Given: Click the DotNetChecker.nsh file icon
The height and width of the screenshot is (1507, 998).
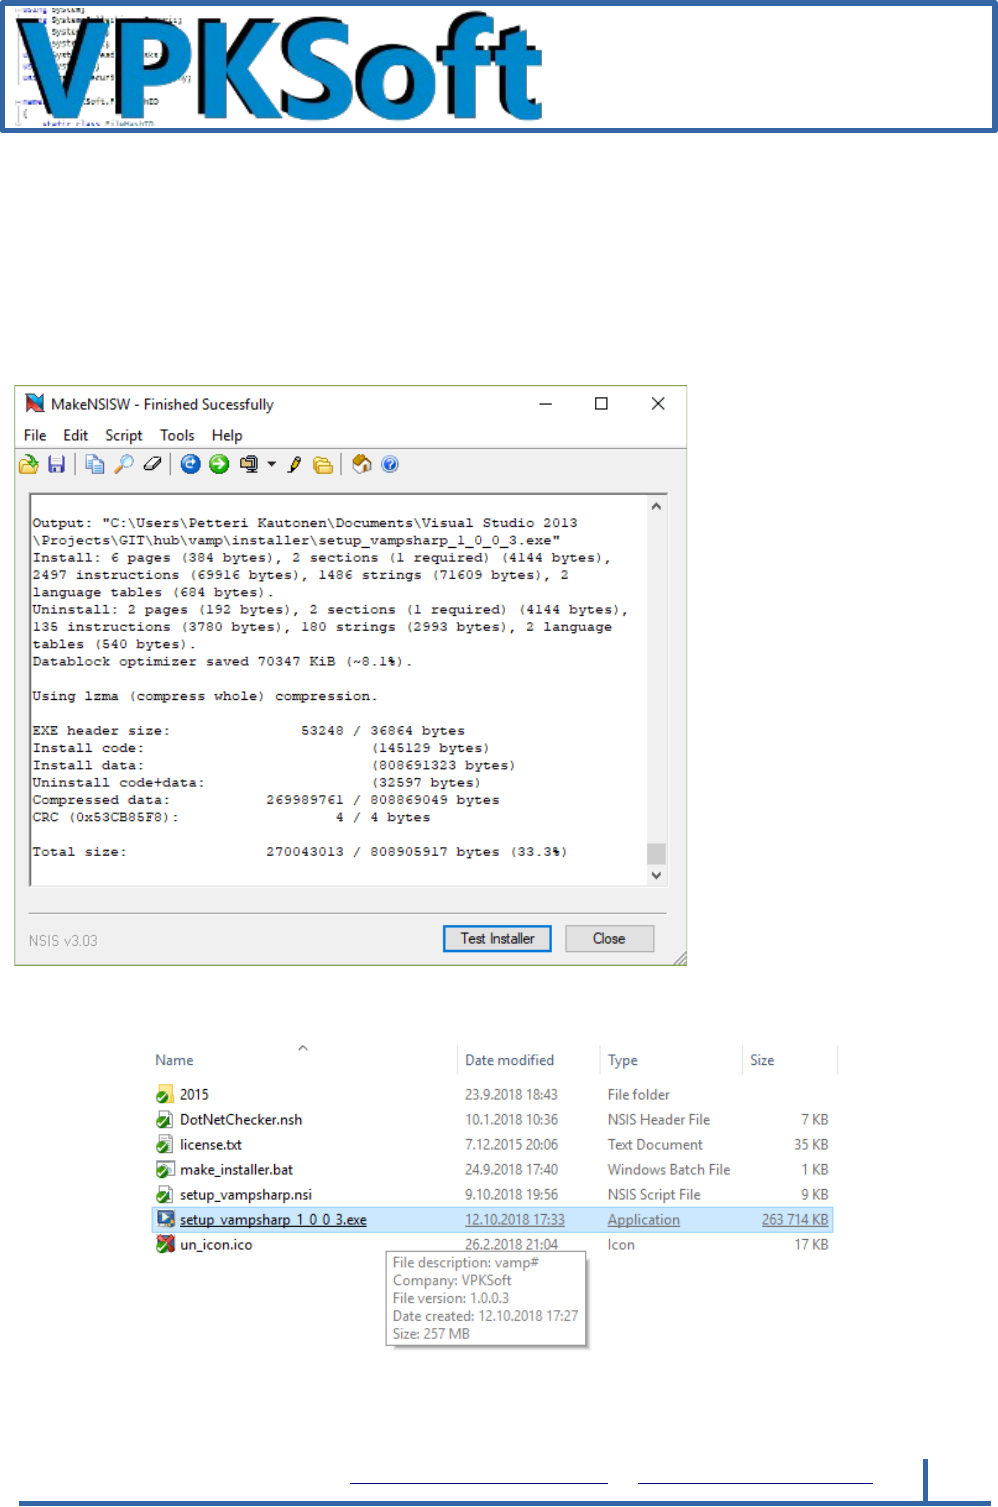Looking at the screenshot, I should coord(165,1120).
